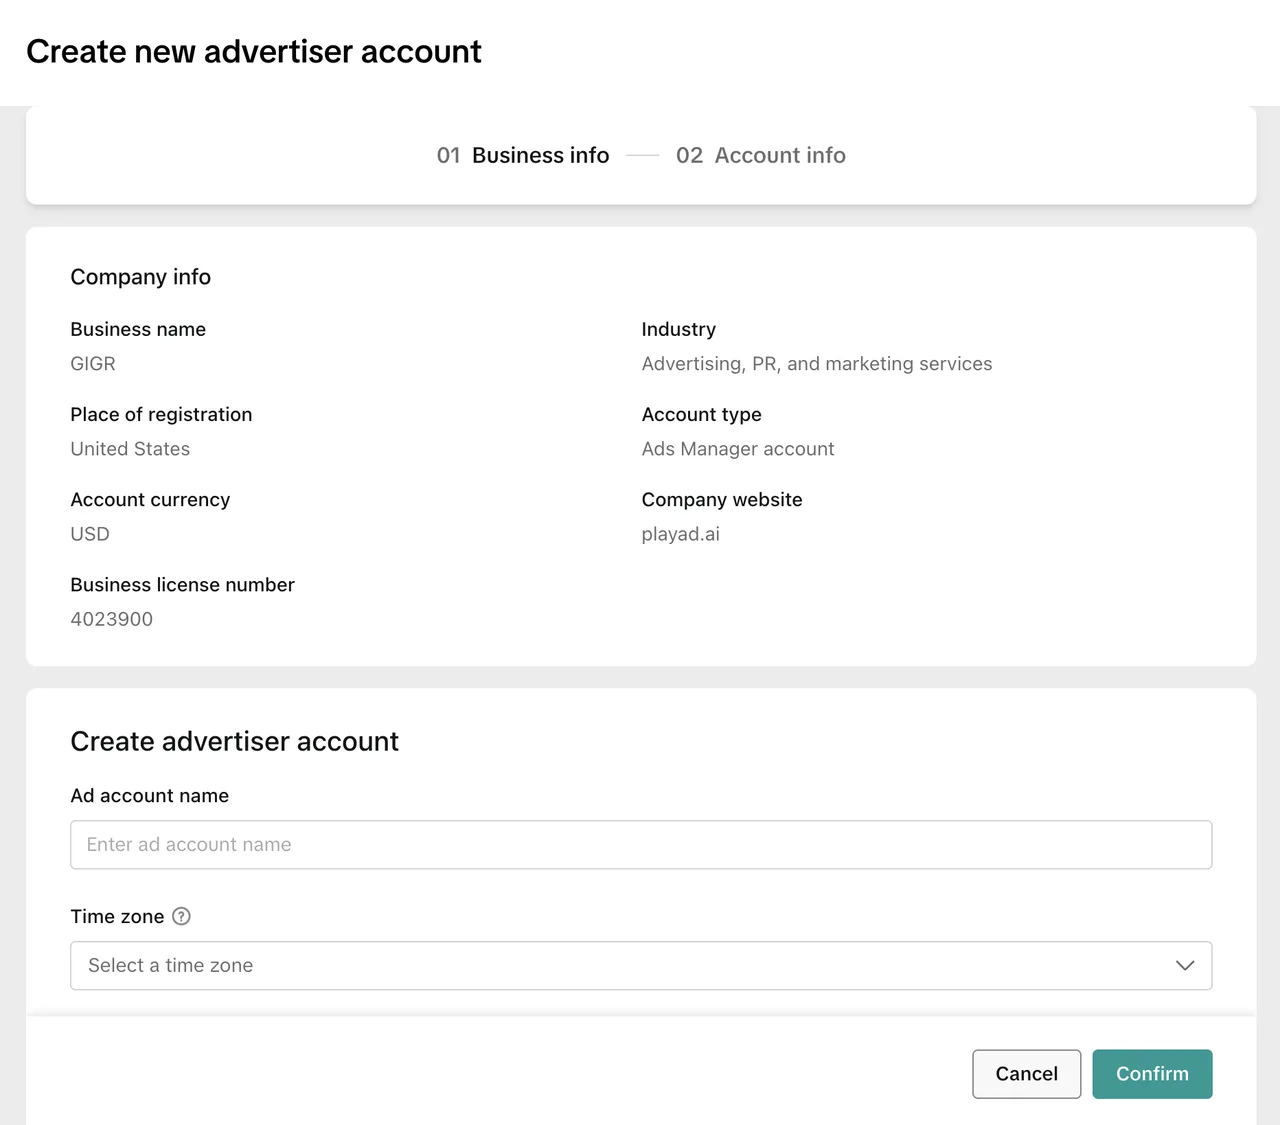Go to step 01 Business info
The width and height of the screenshot is (1280, 1125).
click(523, 155)
